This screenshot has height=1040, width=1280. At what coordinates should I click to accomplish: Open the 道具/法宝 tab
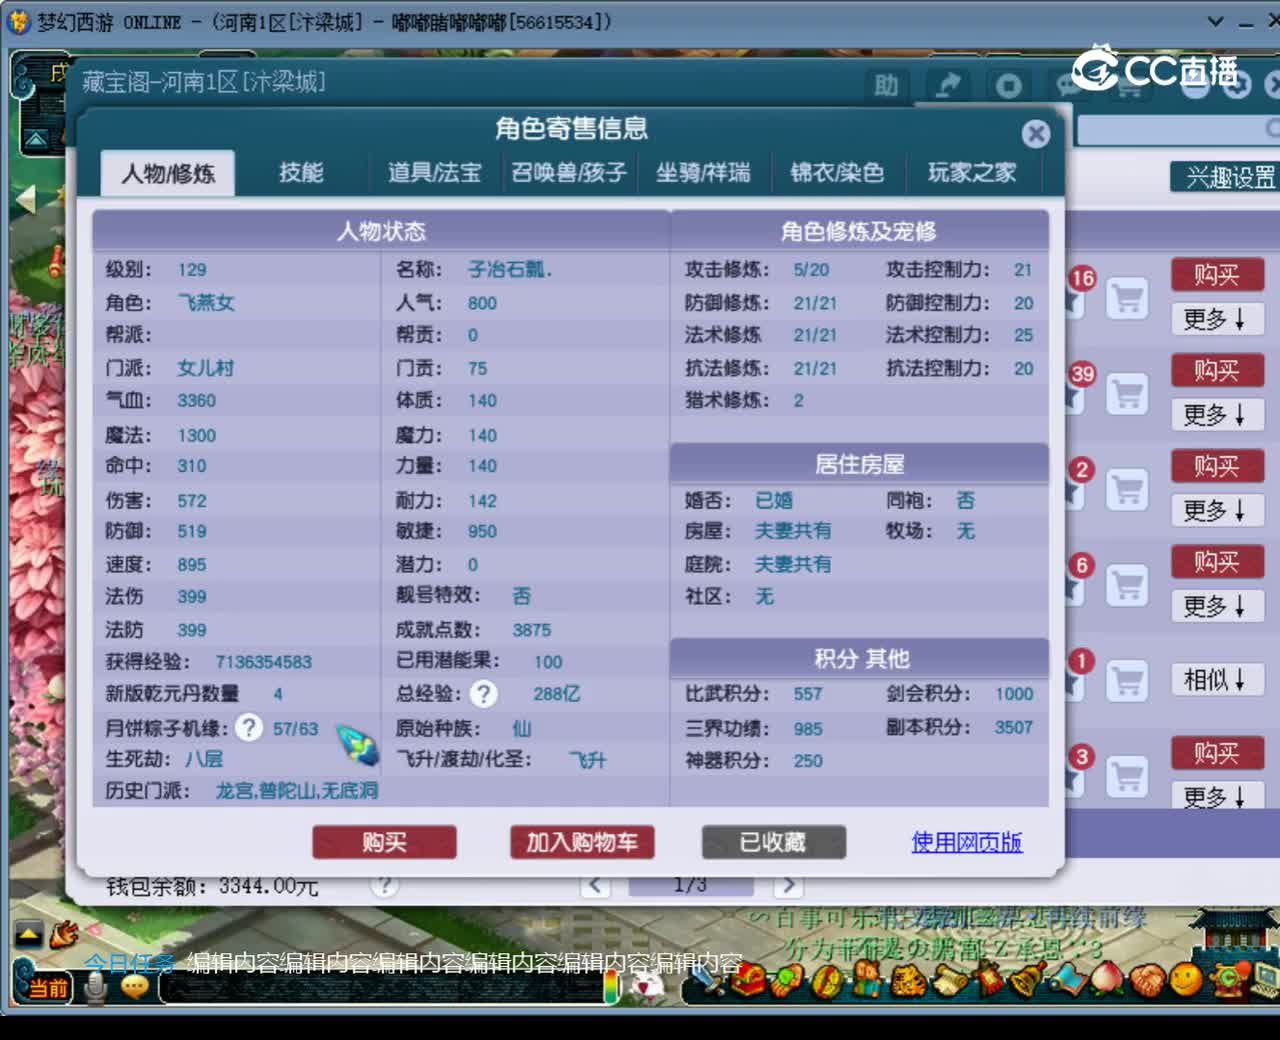[434, 173]
